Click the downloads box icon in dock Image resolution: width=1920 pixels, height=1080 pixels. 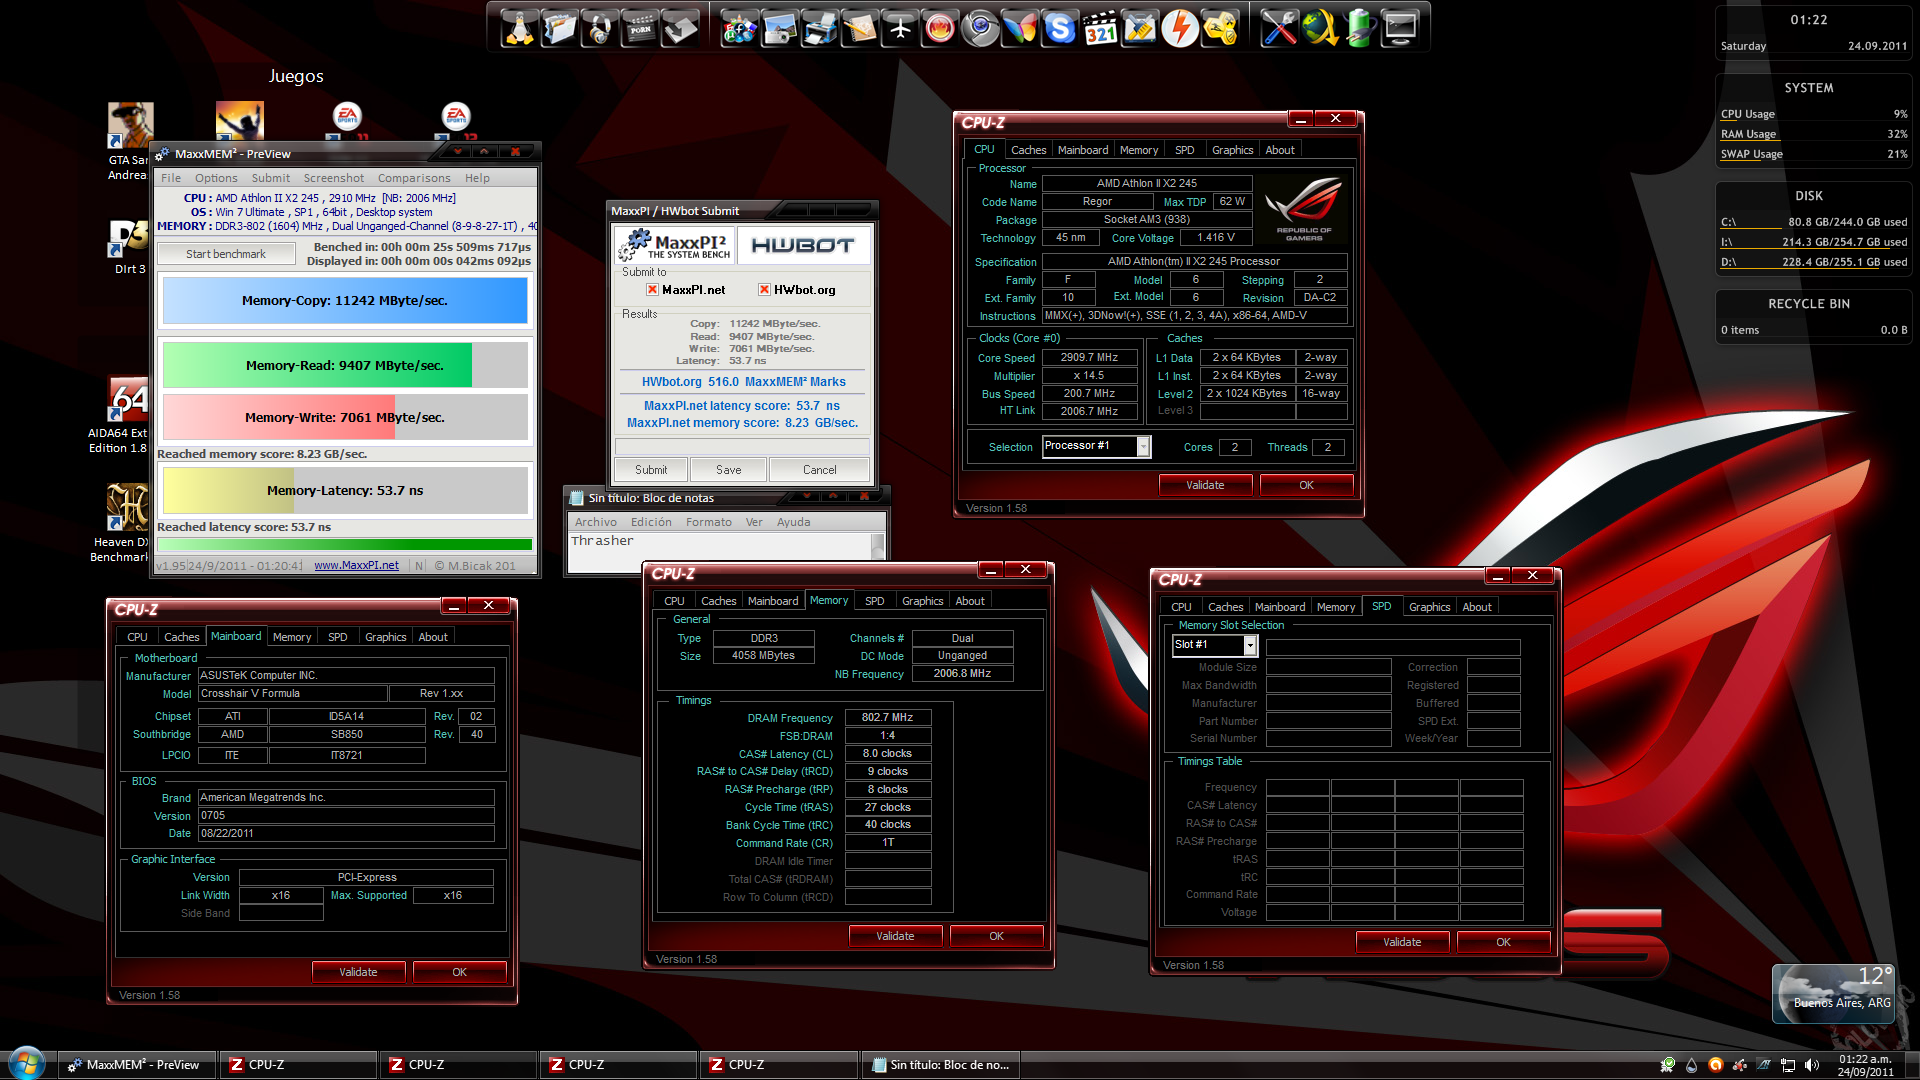680,28
